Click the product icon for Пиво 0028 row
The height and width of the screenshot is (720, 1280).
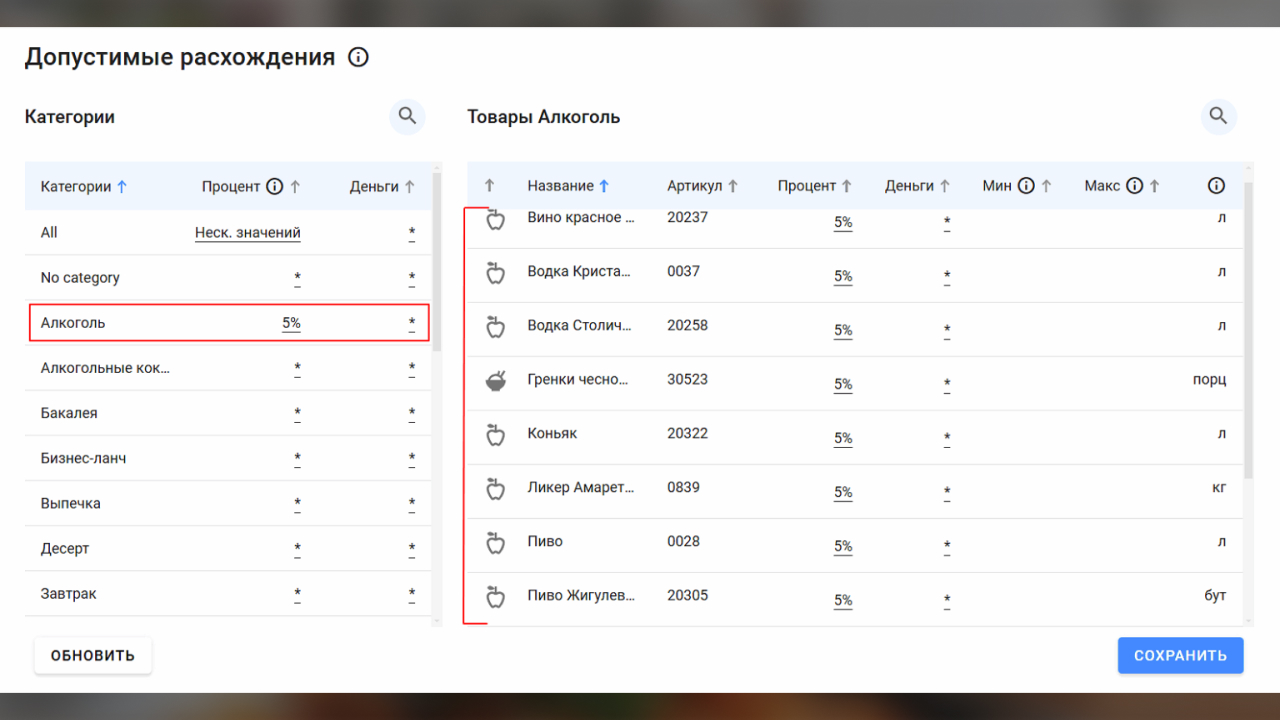(495, 543)
